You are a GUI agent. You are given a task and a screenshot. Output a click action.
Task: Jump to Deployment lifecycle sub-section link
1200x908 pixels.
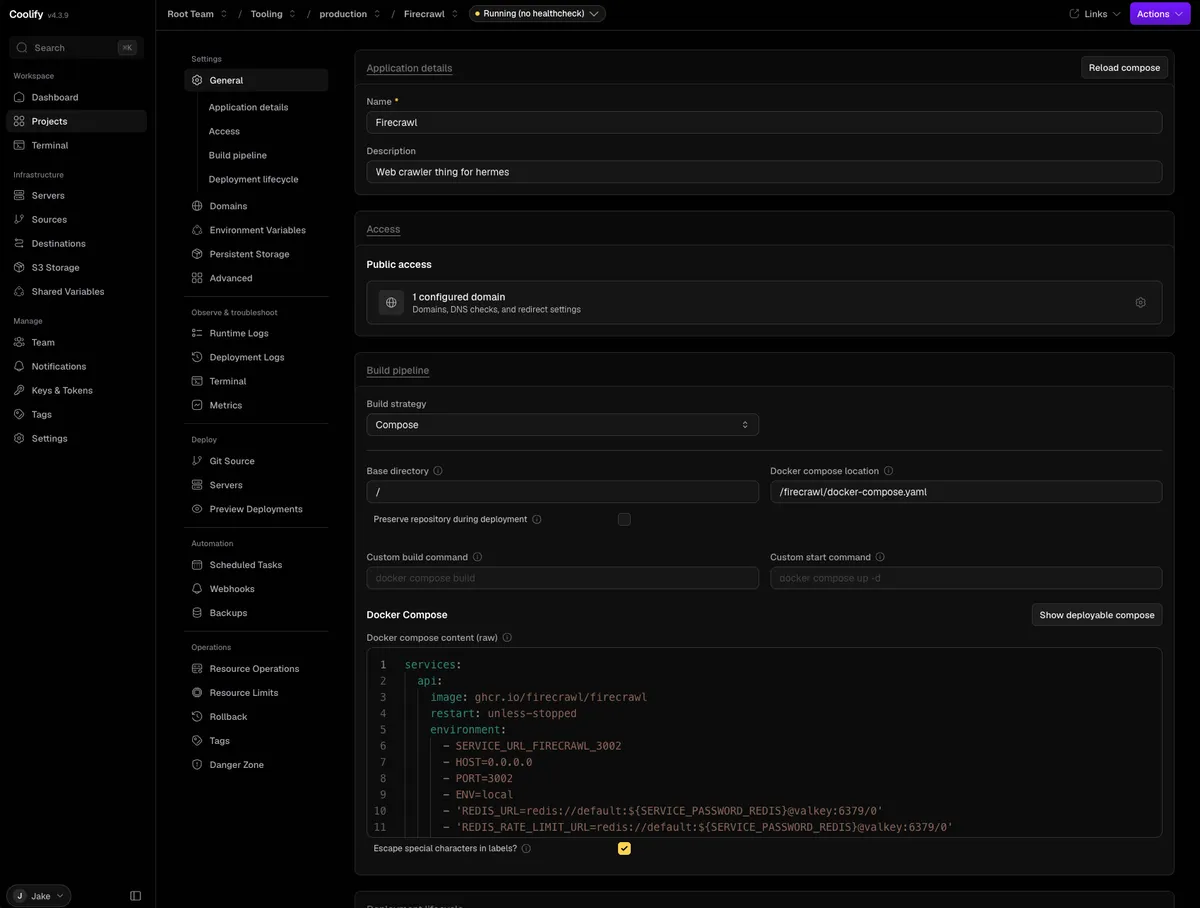(x=254, y=179)
